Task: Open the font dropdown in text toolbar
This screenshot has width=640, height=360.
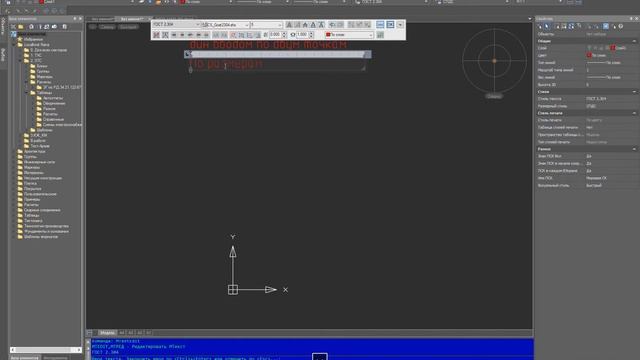Action: [226, 25]
